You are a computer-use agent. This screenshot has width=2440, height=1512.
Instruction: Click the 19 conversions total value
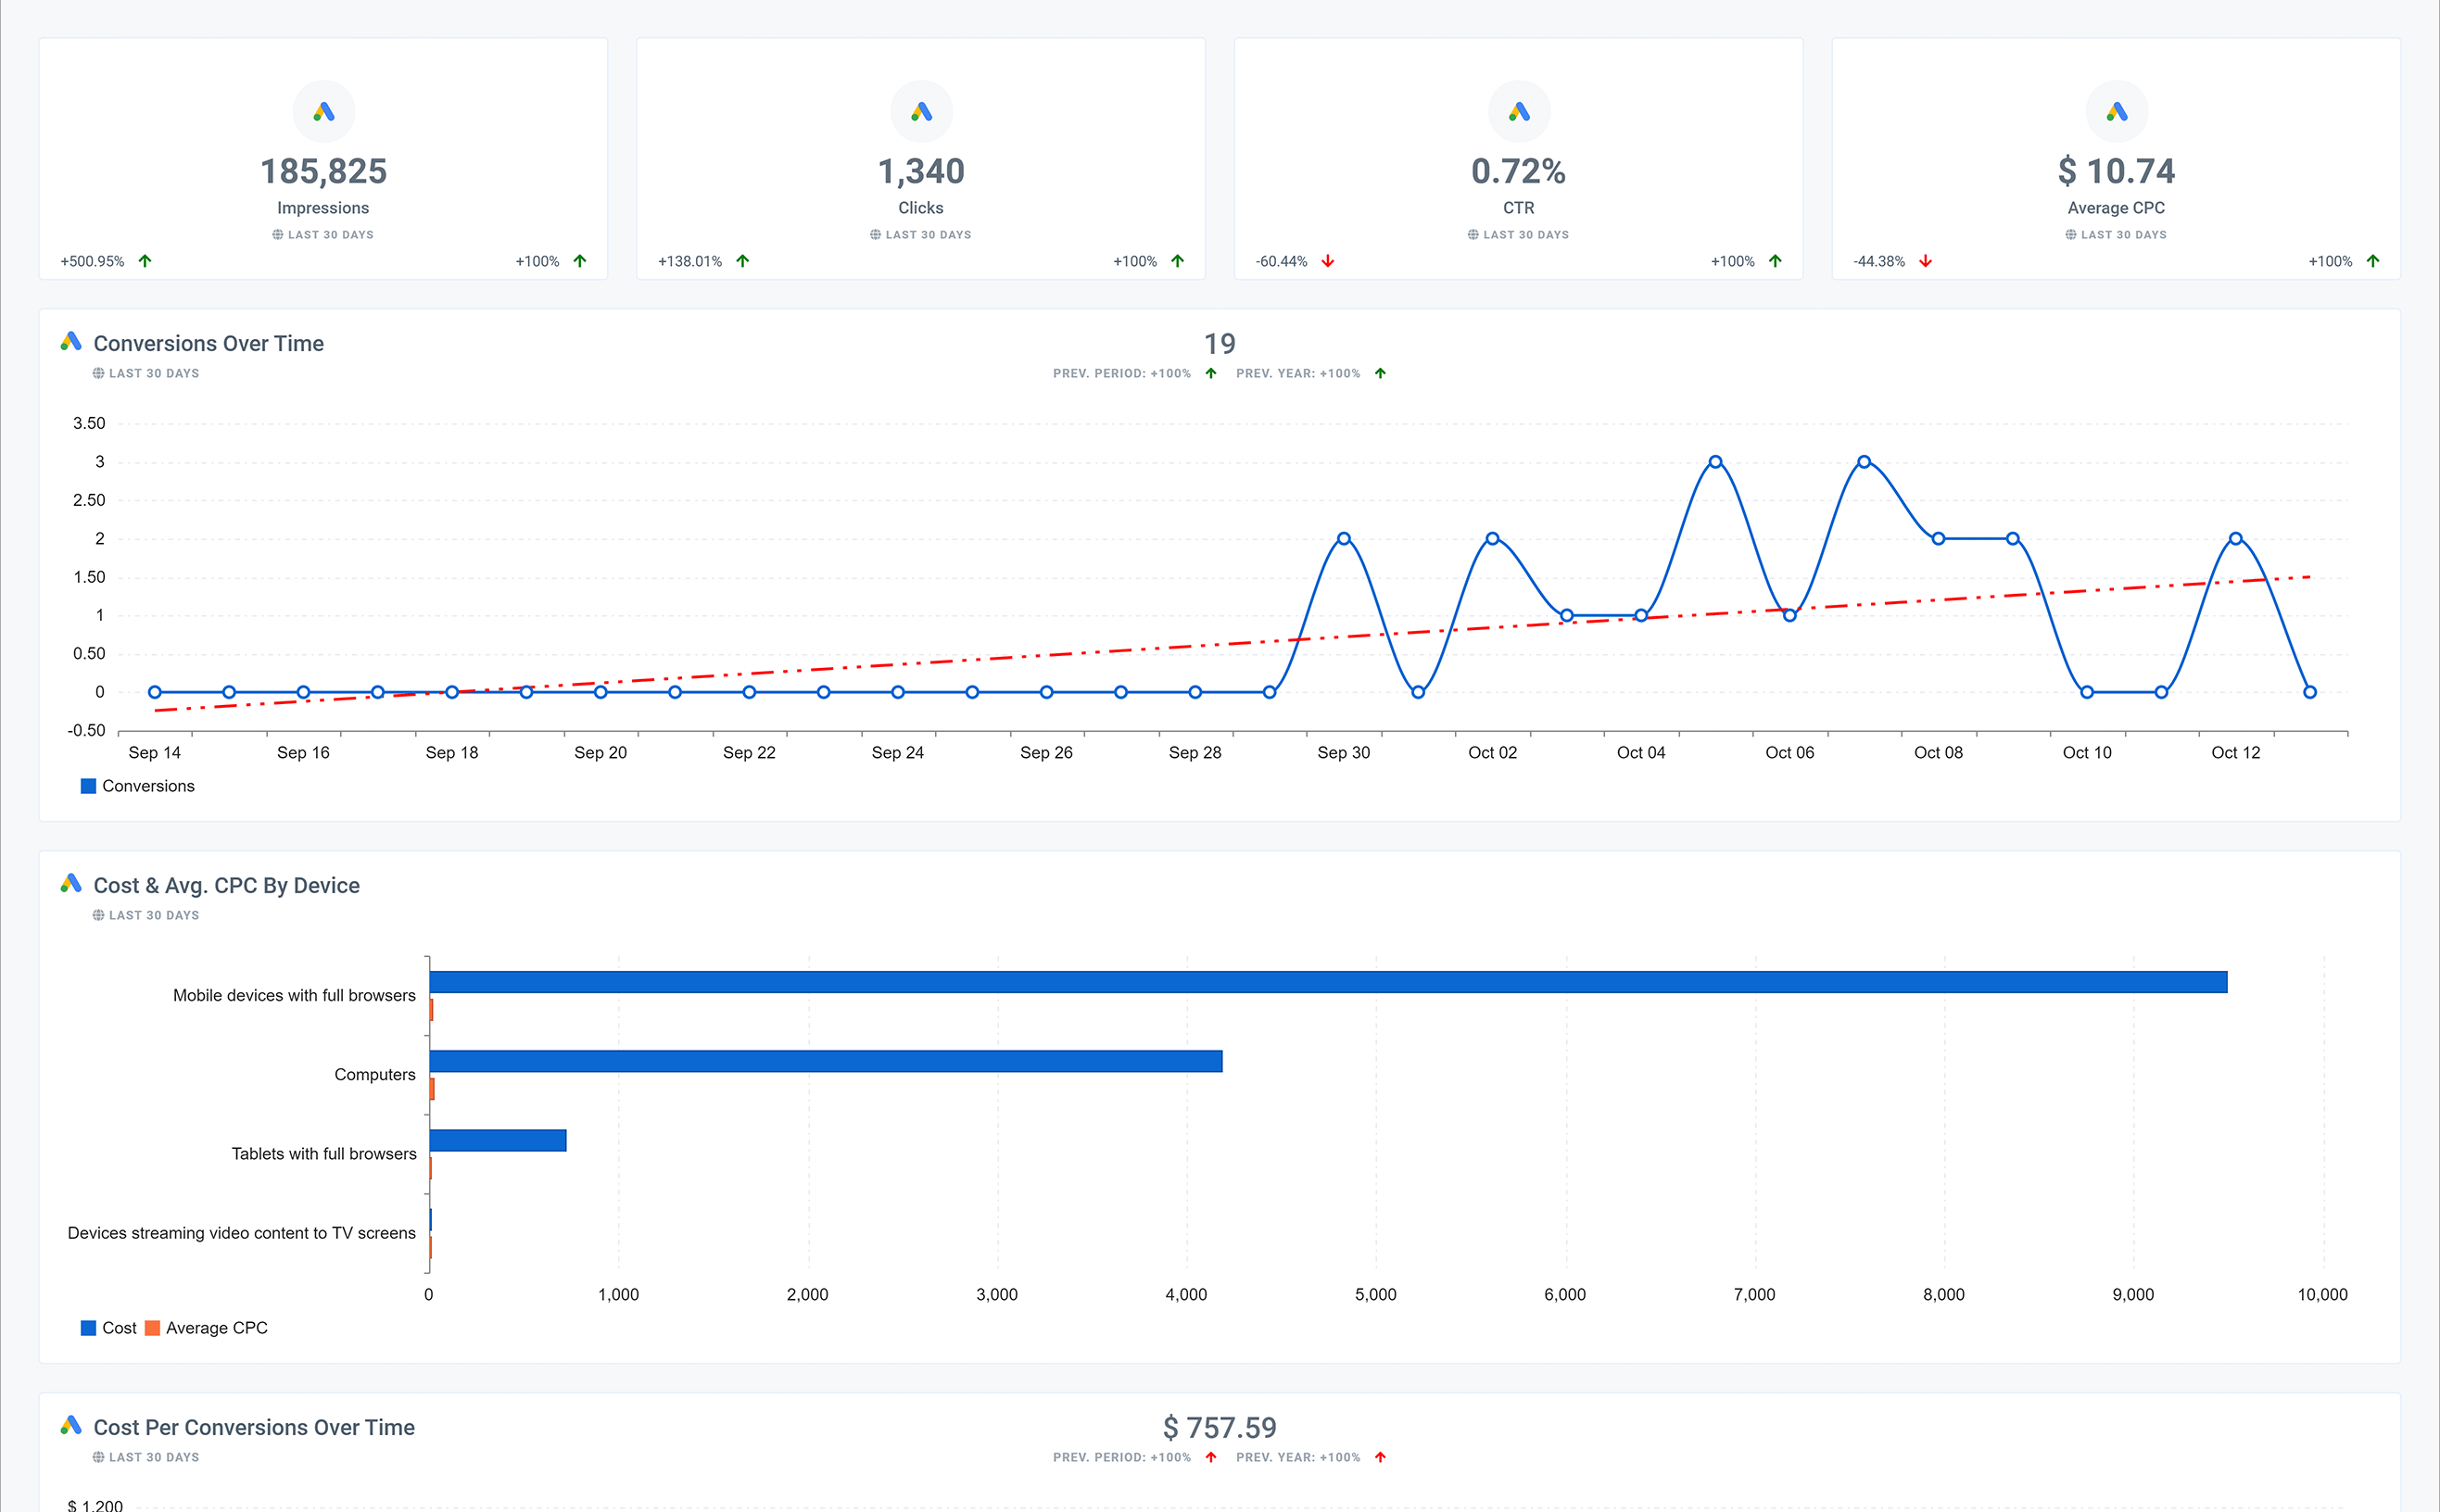1219,343
